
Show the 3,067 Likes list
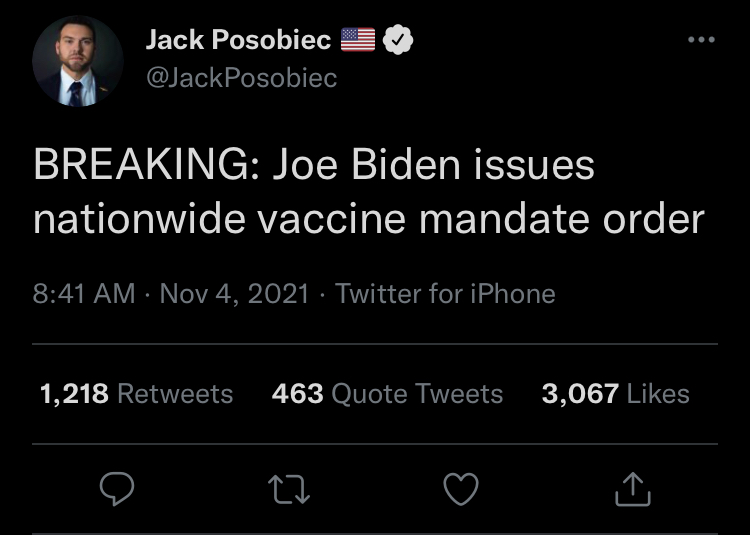pyautogui.click(x=615, y=394)
